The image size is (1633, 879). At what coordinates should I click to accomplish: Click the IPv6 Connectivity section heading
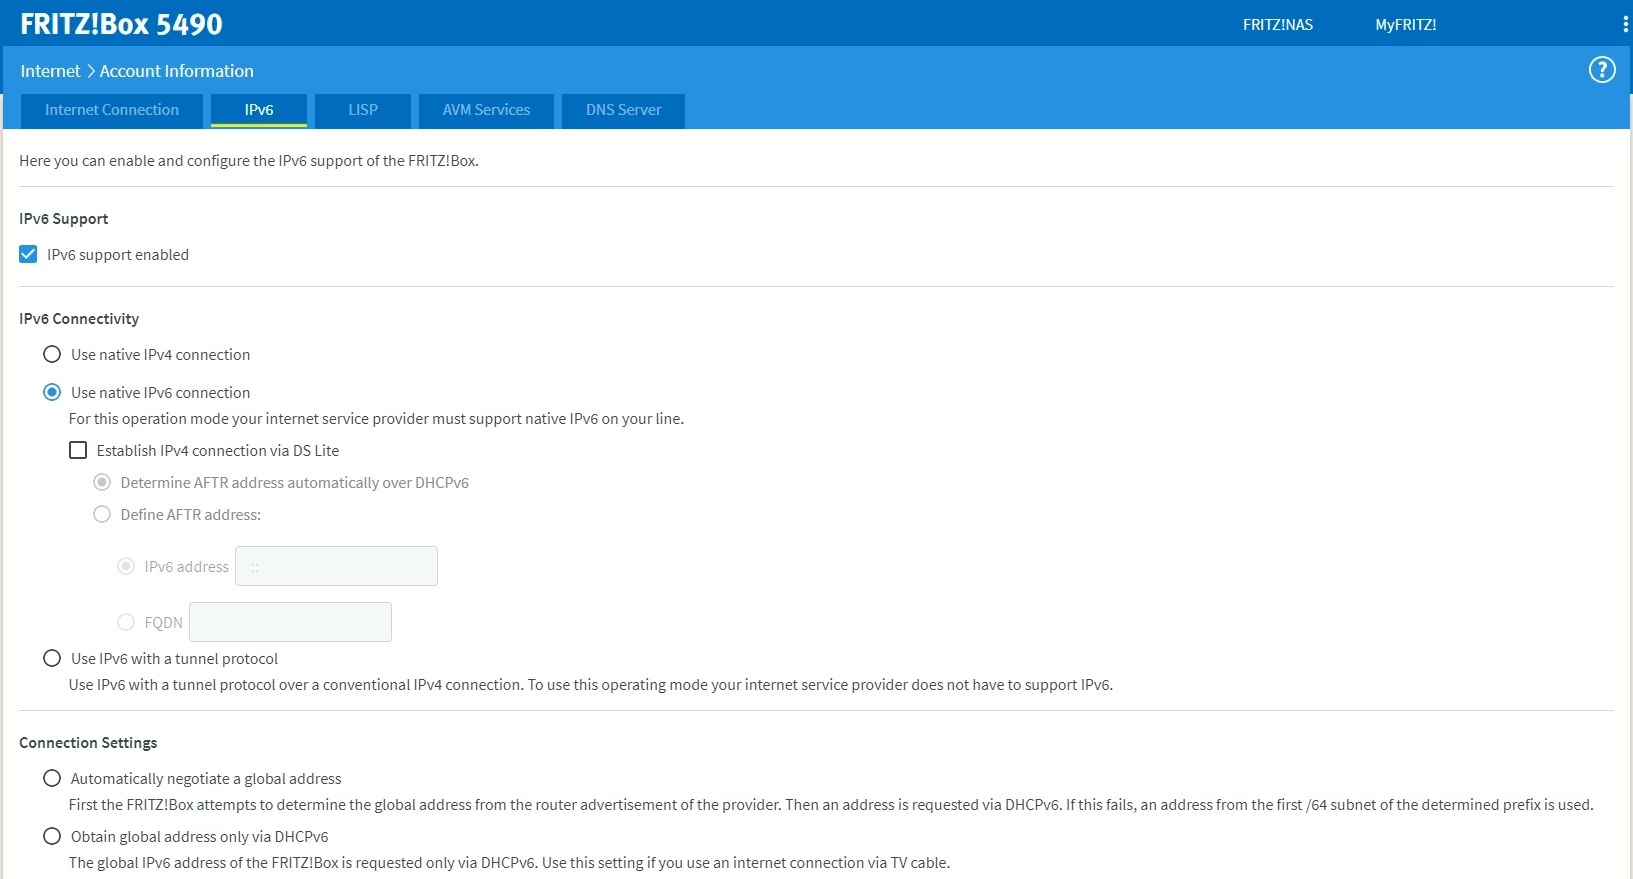[79, 319]
